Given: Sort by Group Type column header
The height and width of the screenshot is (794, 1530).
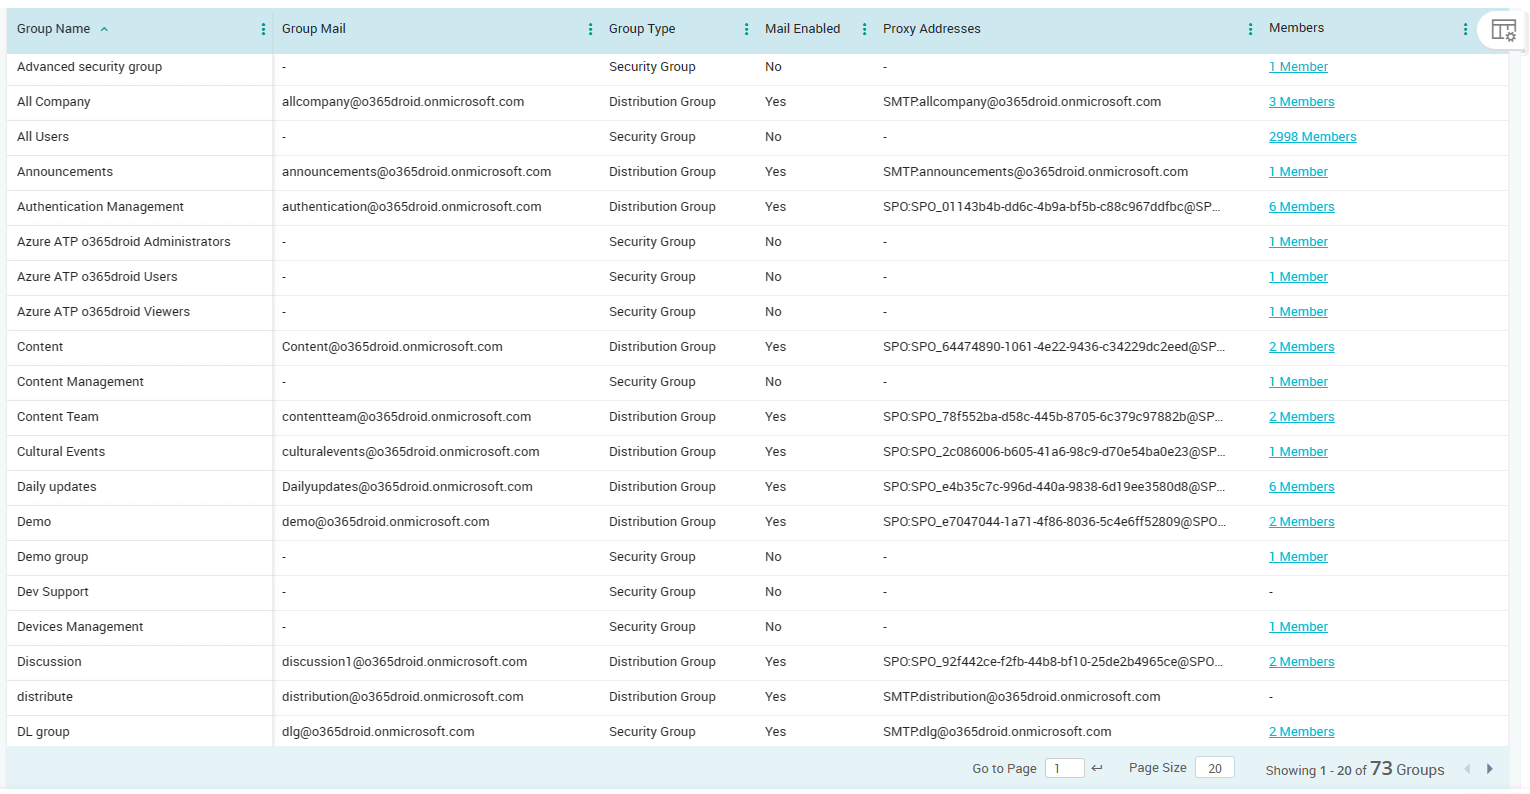Looking at the screenshot, I should point(642,29).
